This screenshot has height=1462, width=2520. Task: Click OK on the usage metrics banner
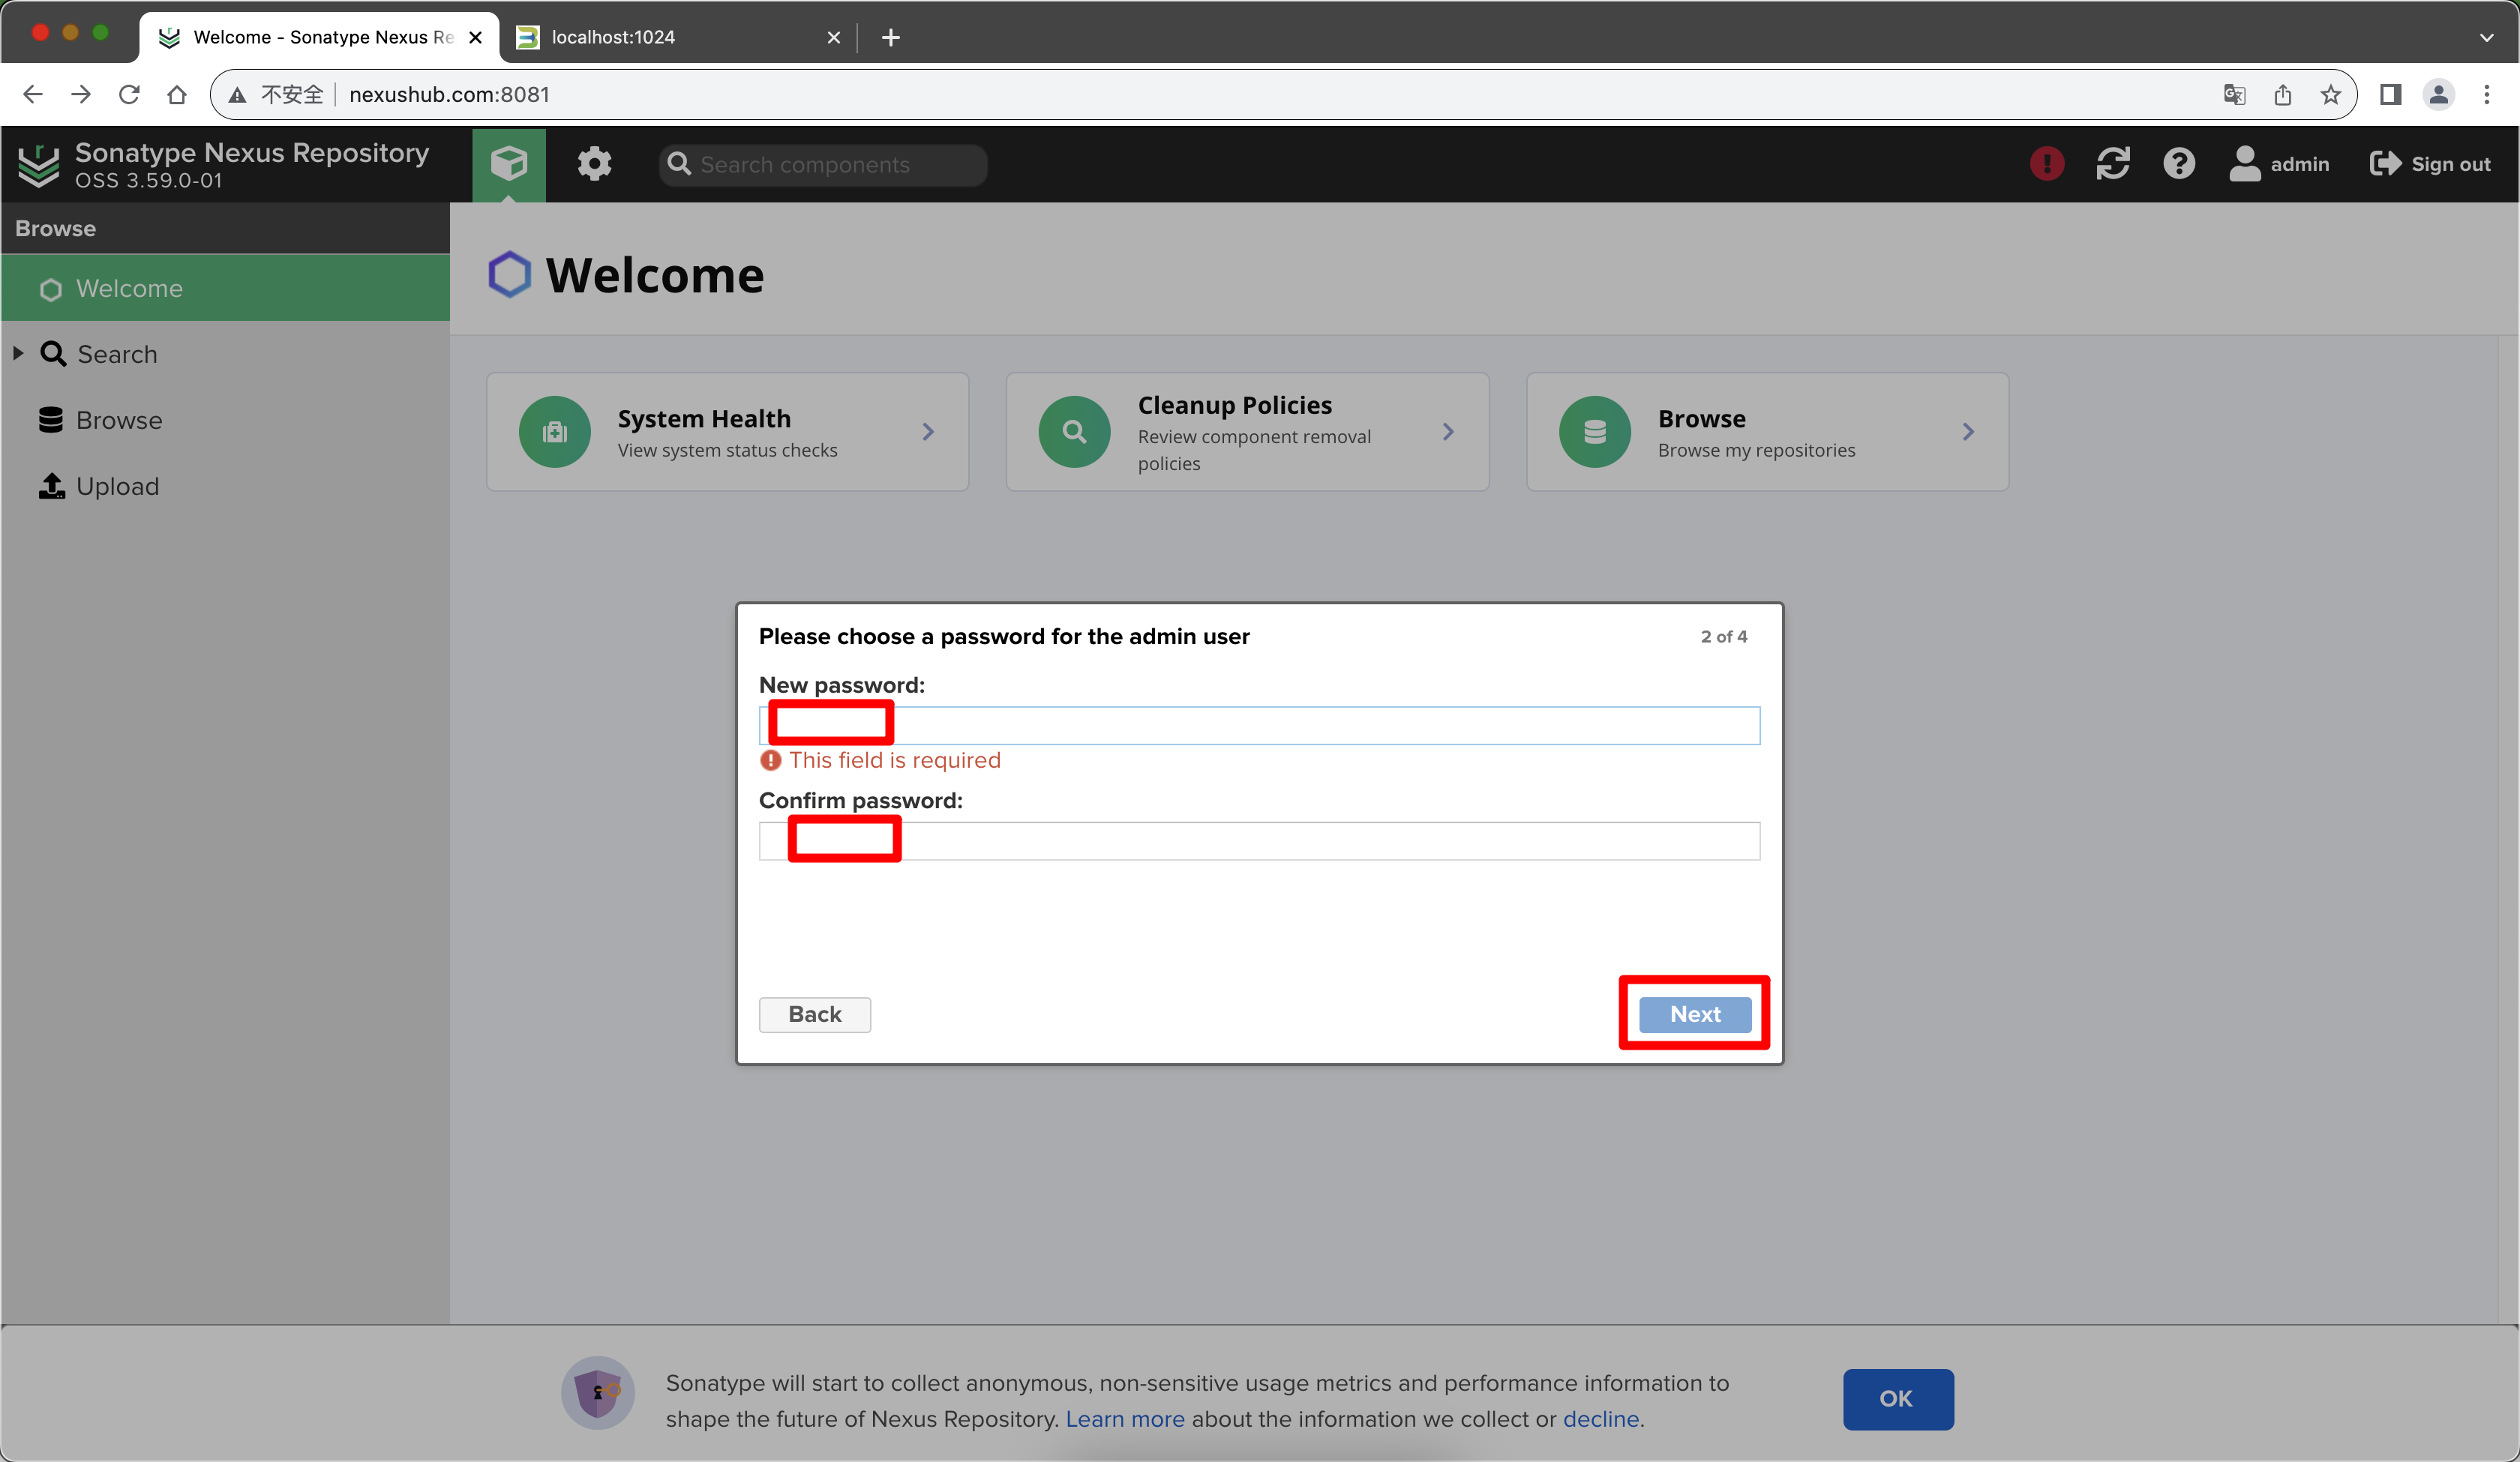point(1898,1399)
